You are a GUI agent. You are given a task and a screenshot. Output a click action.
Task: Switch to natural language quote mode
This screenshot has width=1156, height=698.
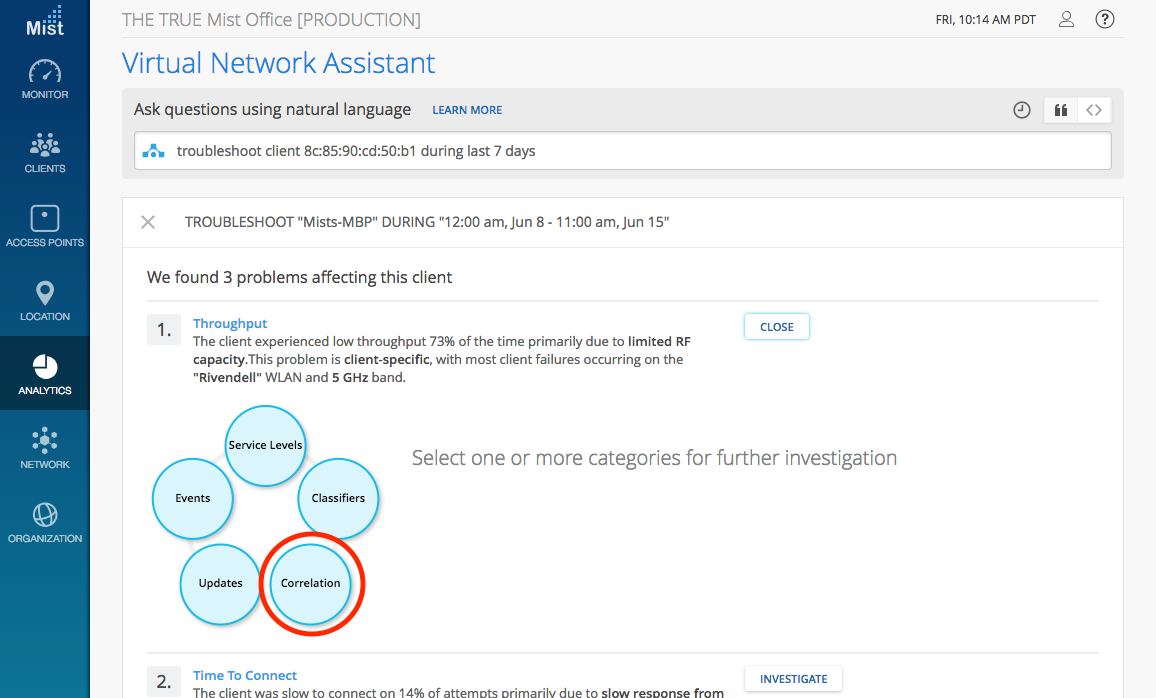click(1060, 110)
